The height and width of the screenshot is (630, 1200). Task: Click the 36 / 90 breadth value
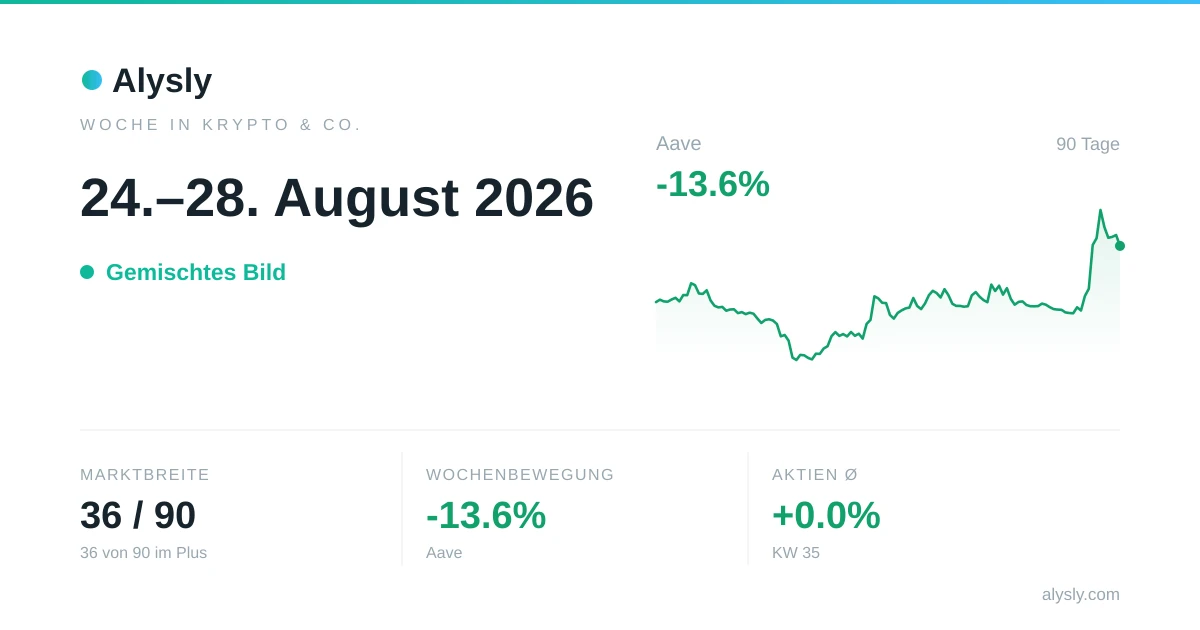[138, 516]
